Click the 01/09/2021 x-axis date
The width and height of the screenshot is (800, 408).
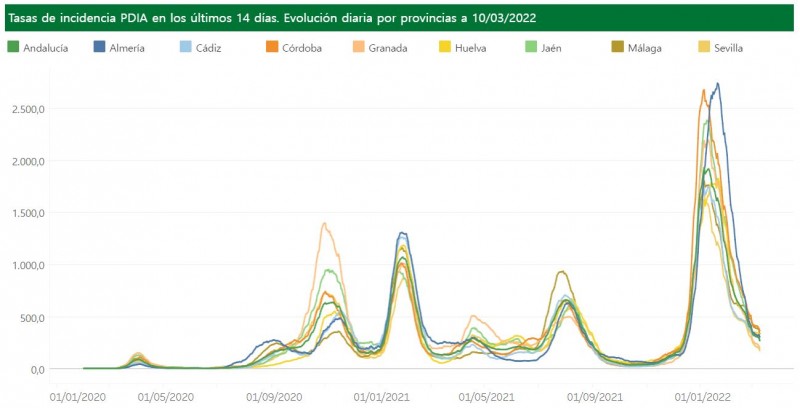click(594, 397)
